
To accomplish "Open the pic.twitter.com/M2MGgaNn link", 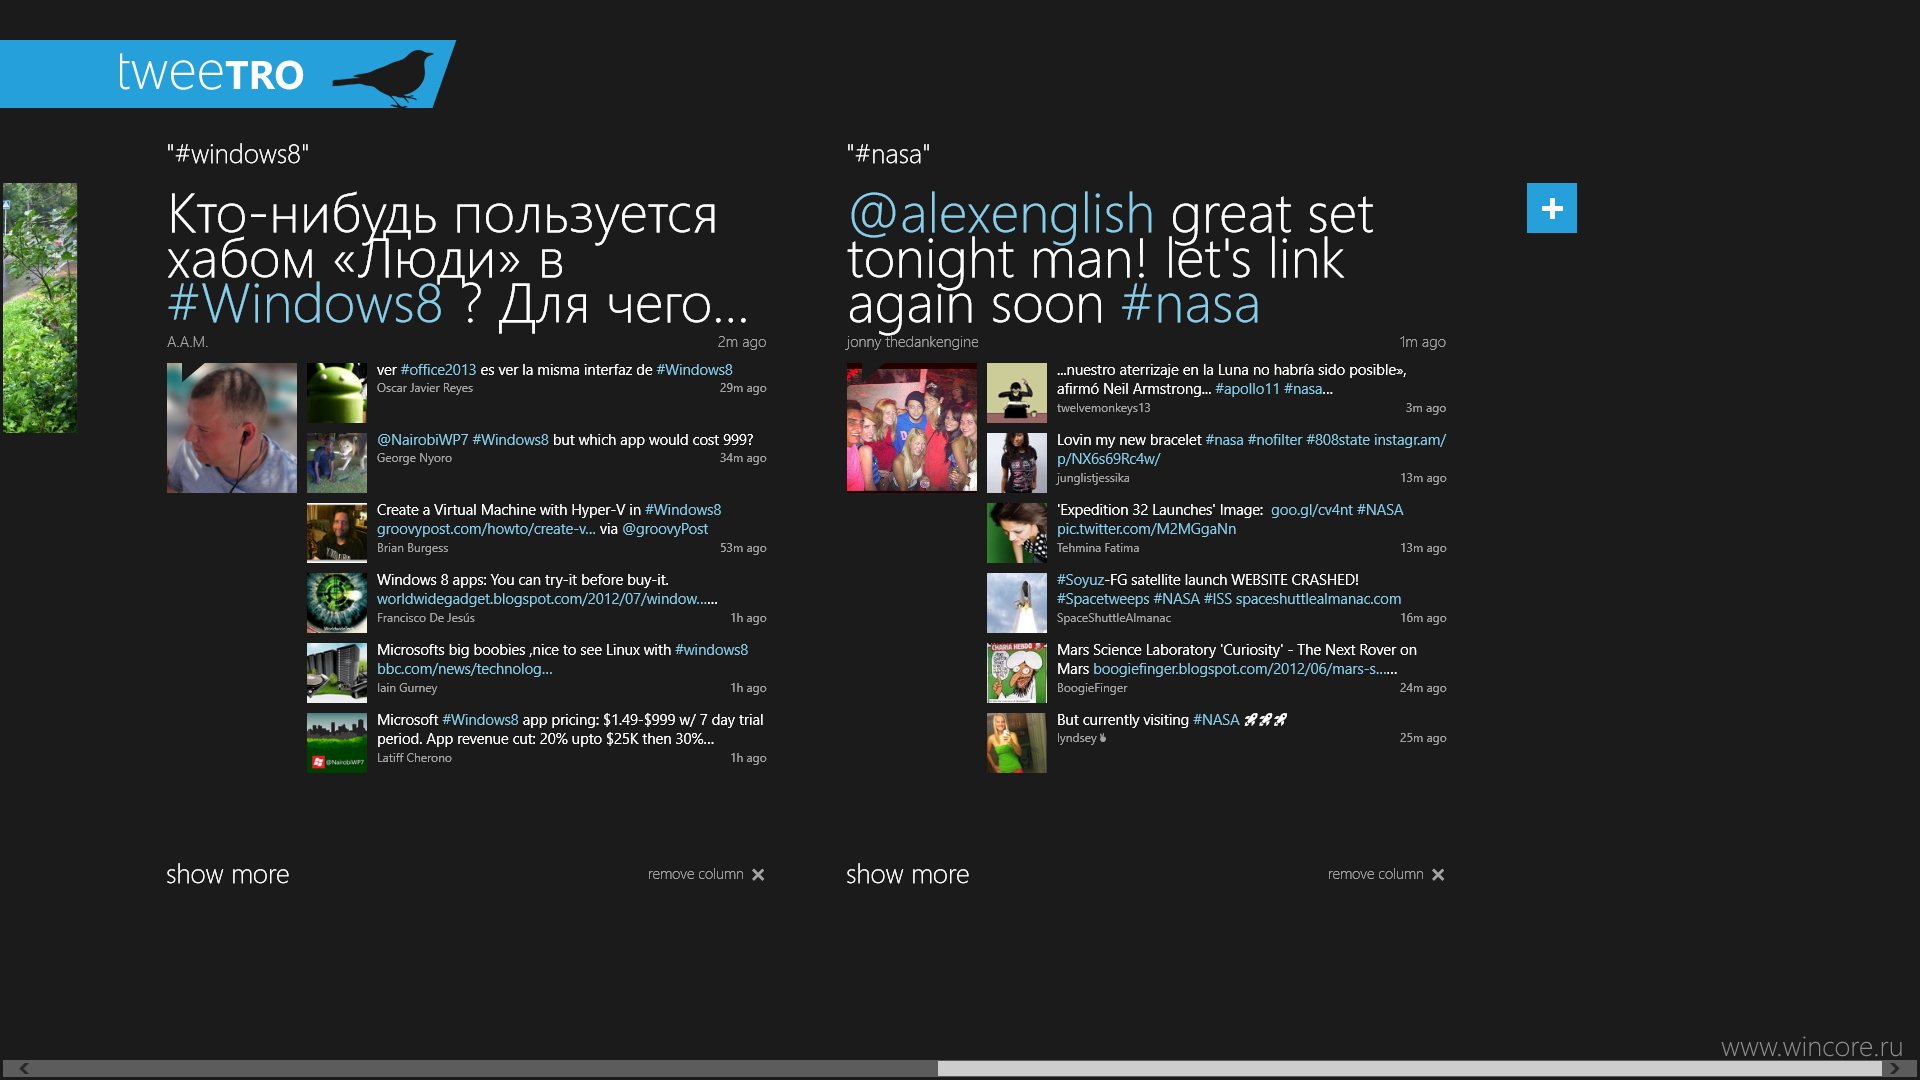I will (1146, 529).
